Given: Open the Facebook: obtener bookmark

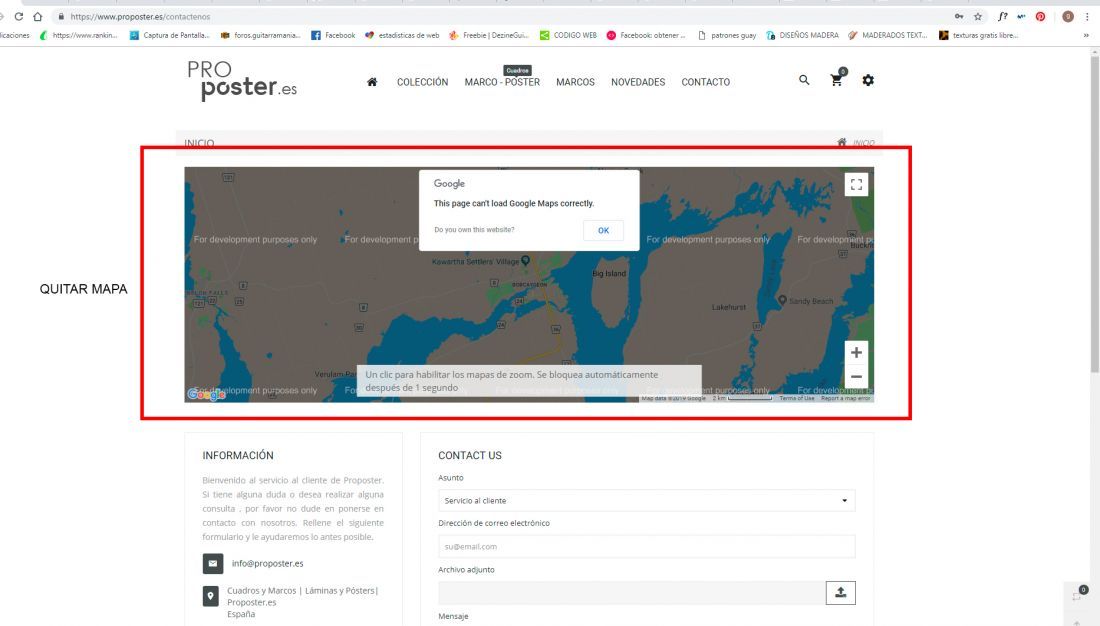Looking at the screenshot, I should [646, 35].
